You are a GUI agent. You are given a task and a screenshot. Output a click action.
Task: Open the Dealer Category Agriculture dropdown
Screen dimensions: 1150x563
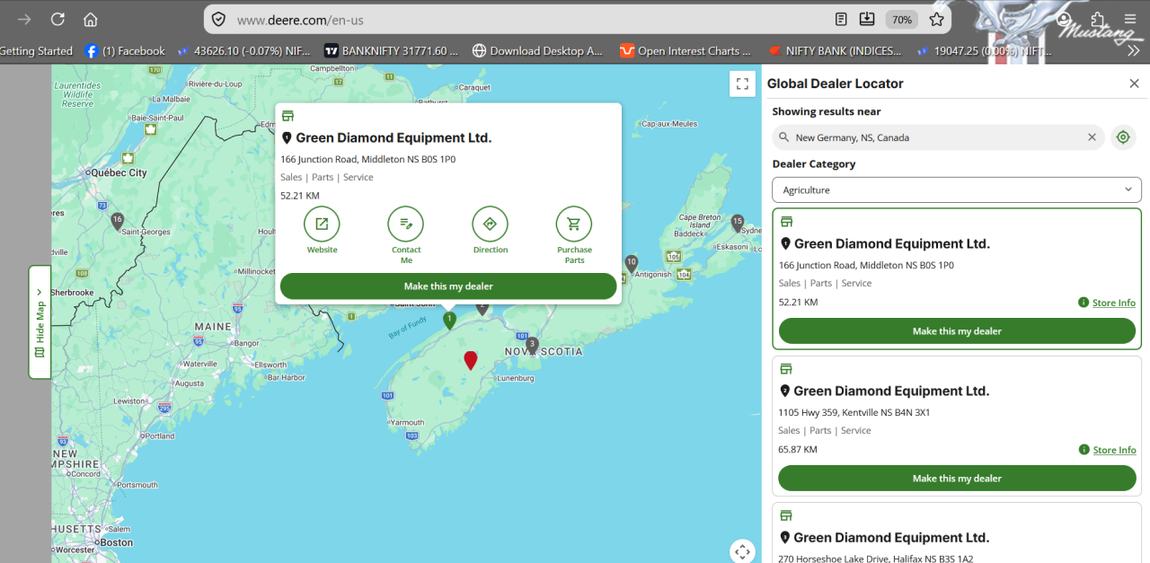pyautogui.click(x=956, y=190)
